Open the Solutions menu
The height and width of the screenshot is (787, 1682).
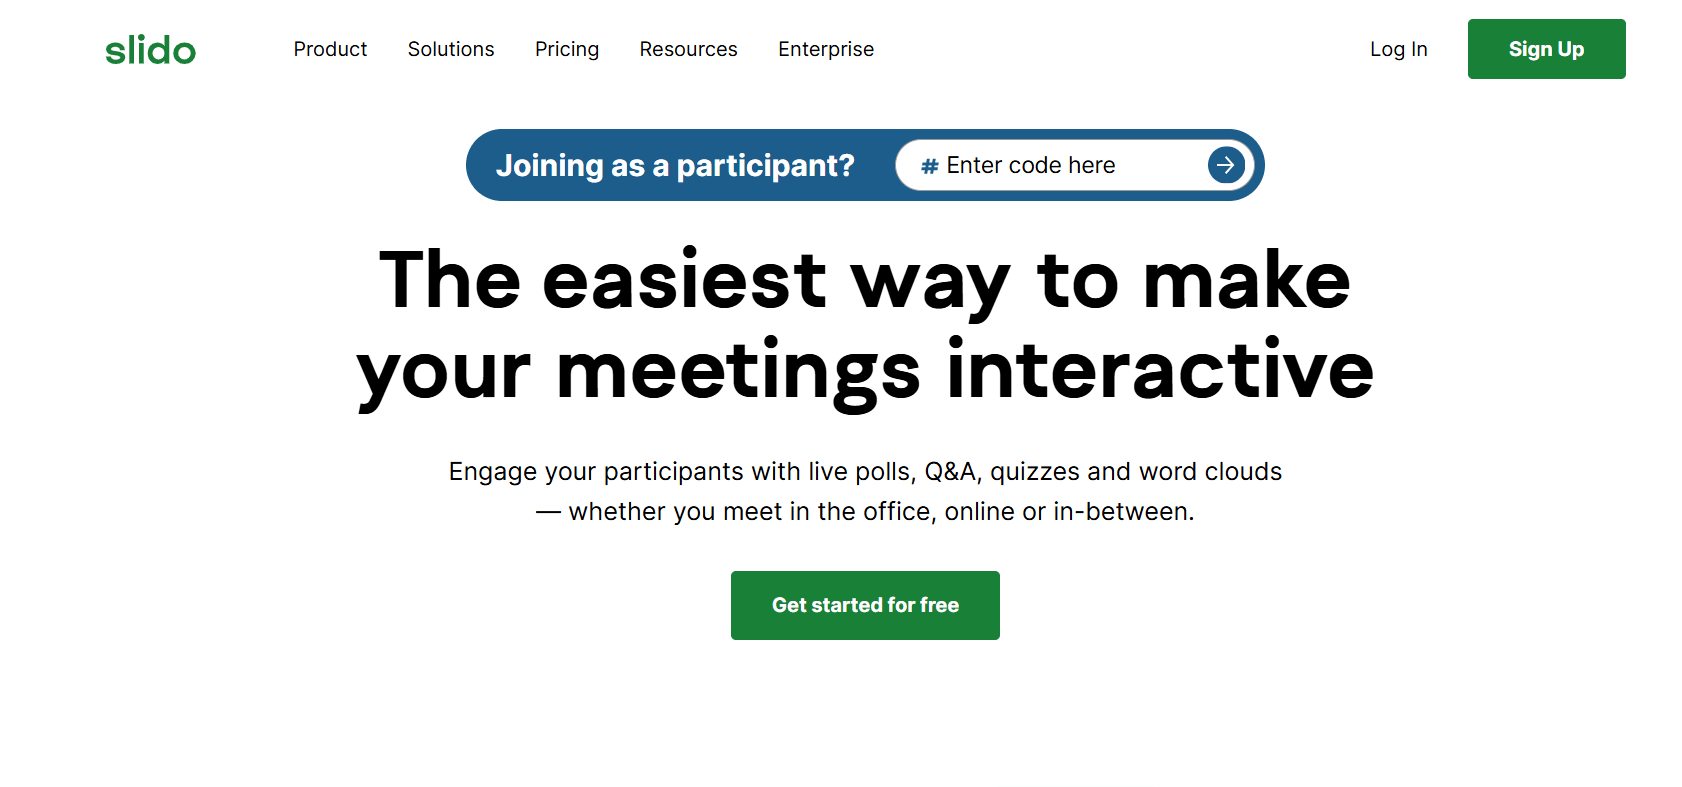451,49
